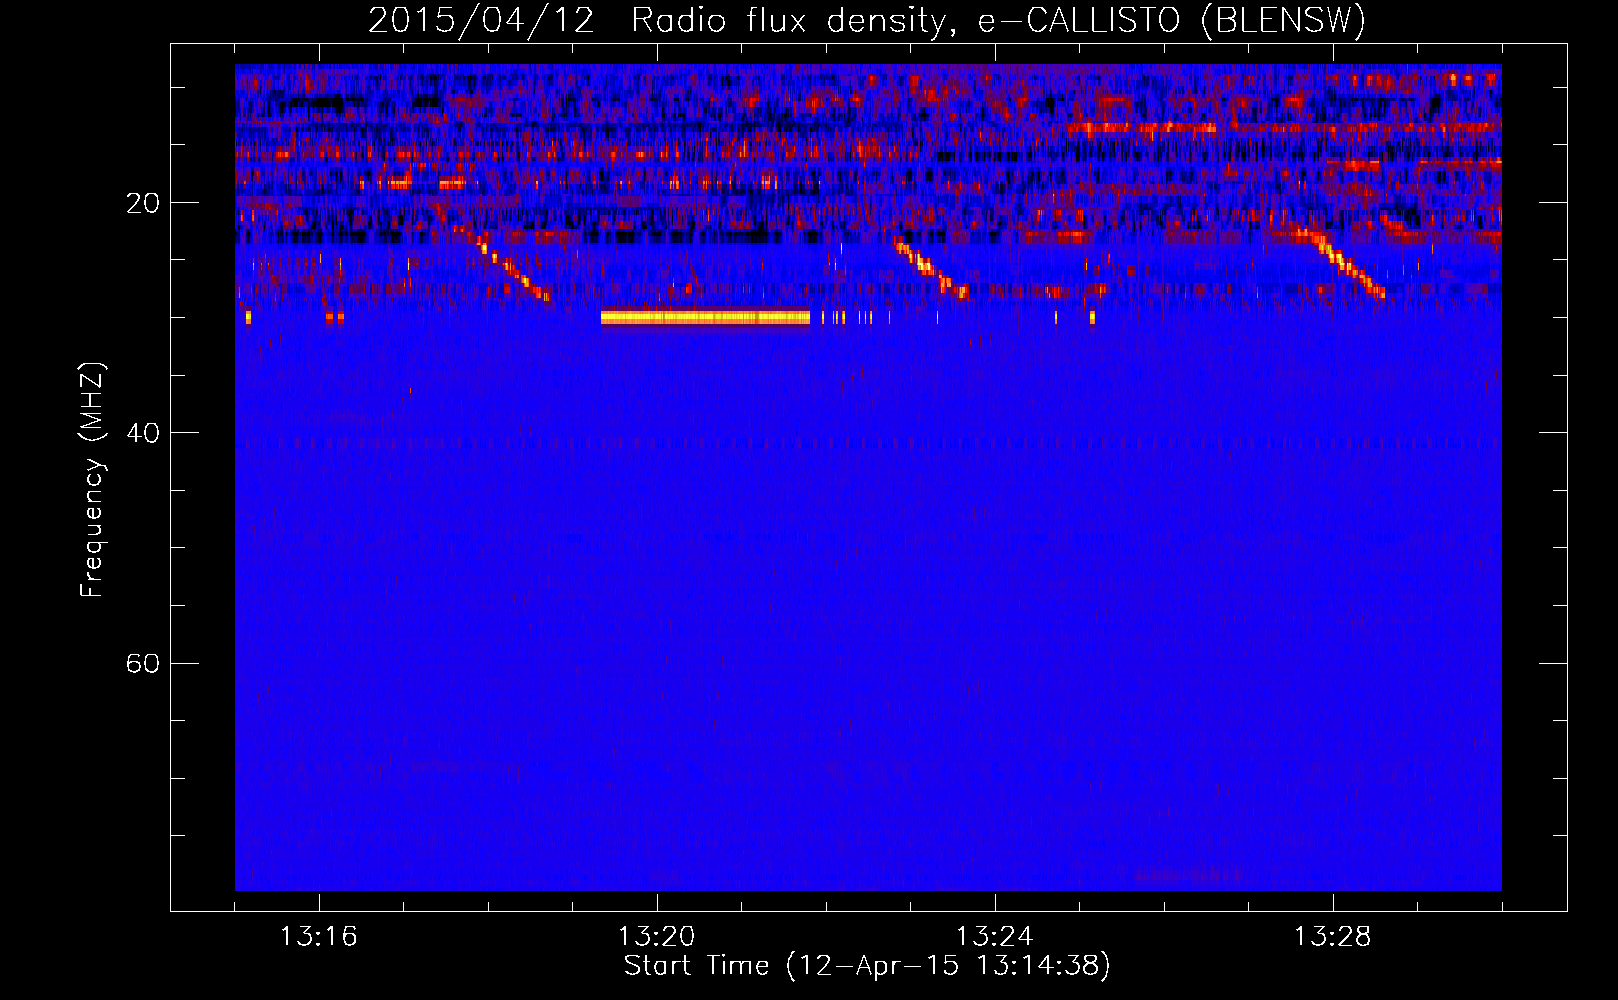This screenshot has width=1618, height=1000.
Task: Click the 60 MHz frequency tick label
Action: coord(143,663)
